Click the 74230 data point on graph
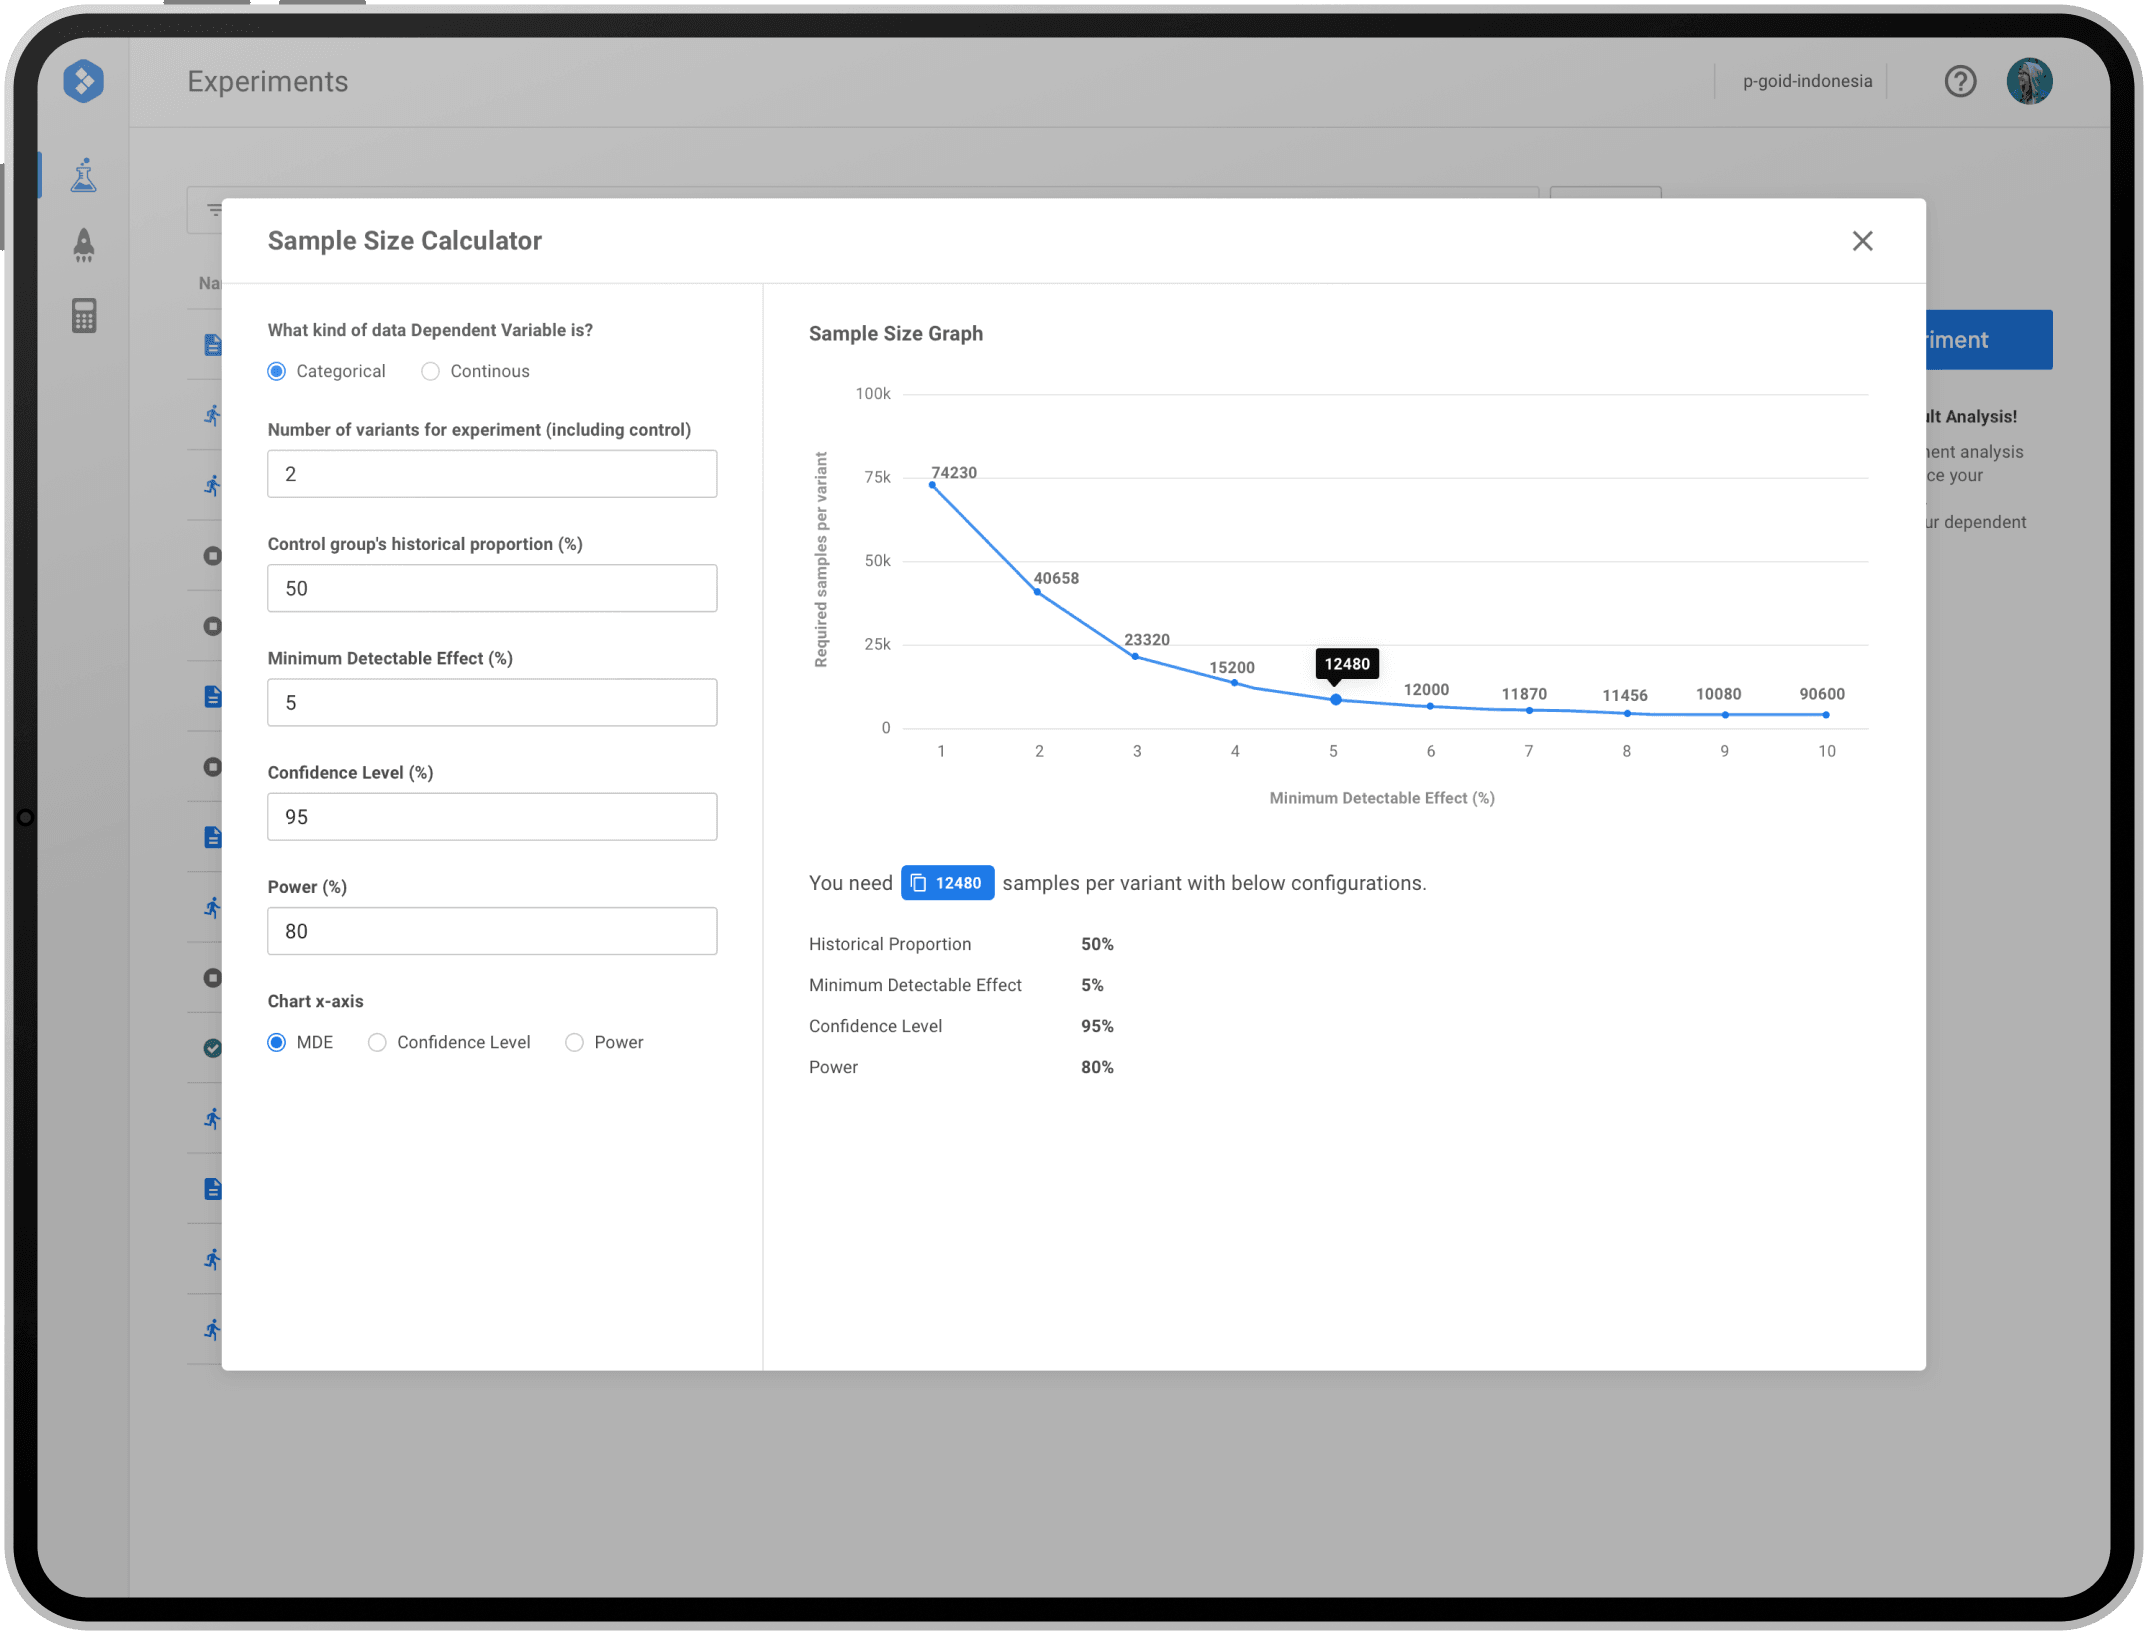The height and width of the screenshot is (1631, 2144). pos(932,485)
